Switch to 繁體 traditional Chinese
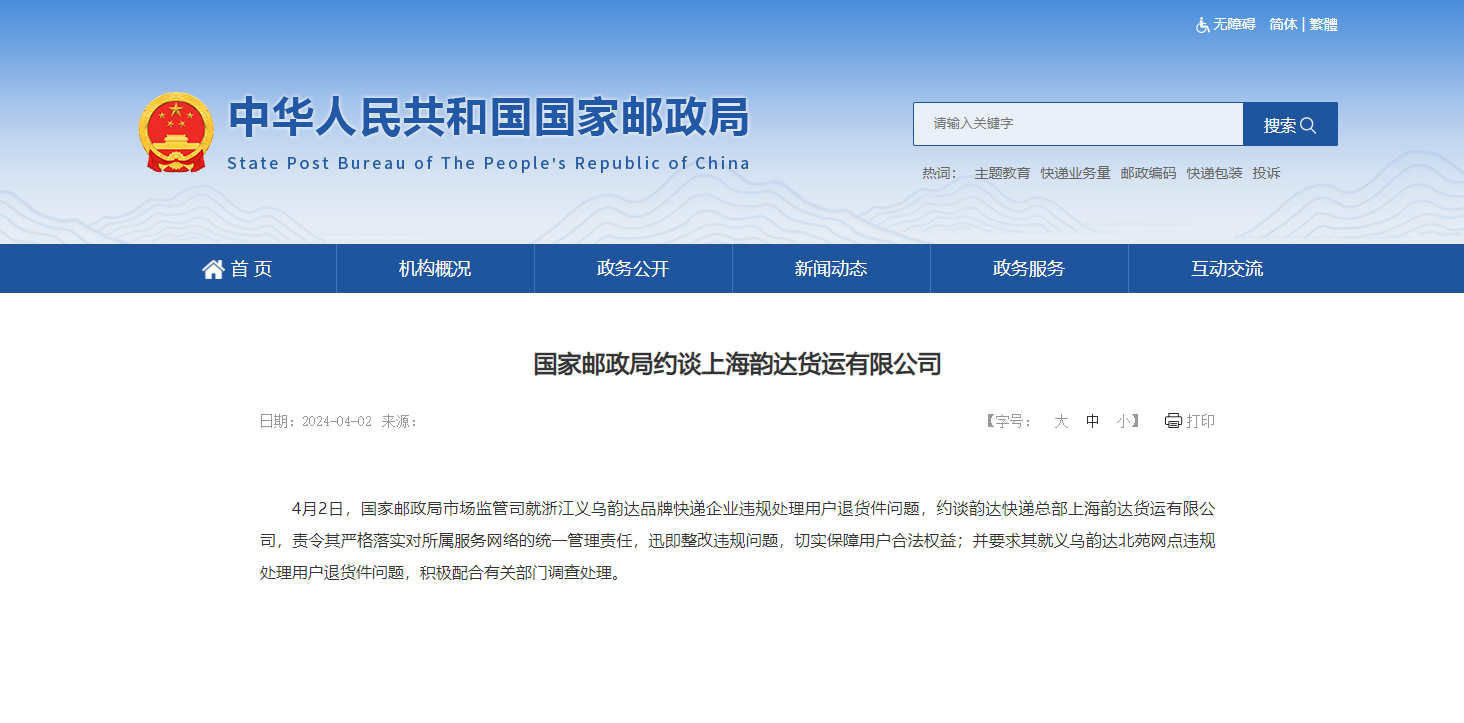1464x723 pixels. point(1324,25)
